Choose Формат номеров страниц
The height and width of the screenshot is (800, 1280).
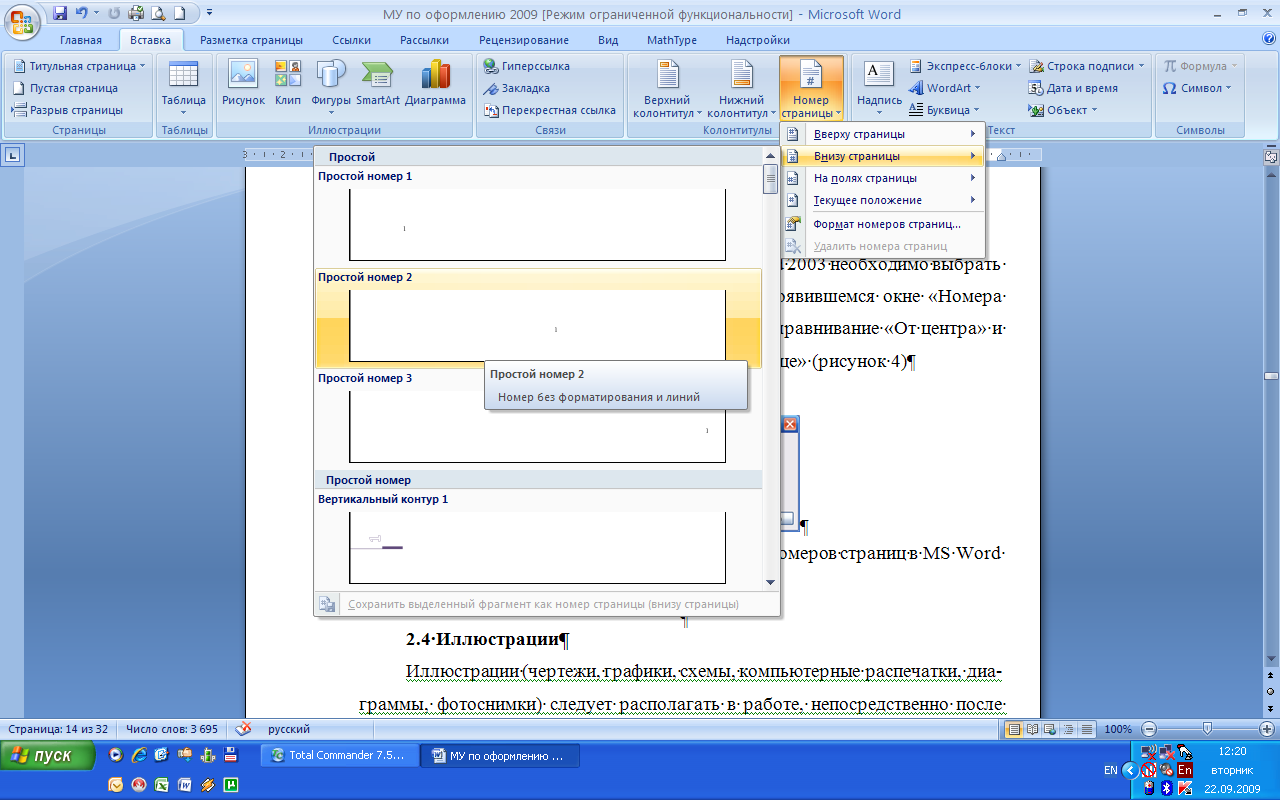point(883,224)
